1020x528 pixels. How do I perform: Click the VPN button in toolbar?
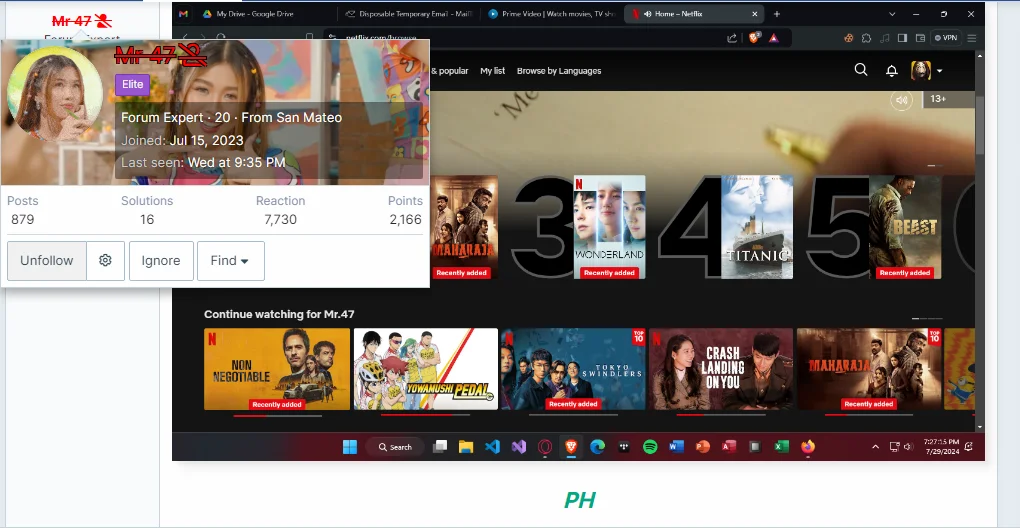point(946,38)
